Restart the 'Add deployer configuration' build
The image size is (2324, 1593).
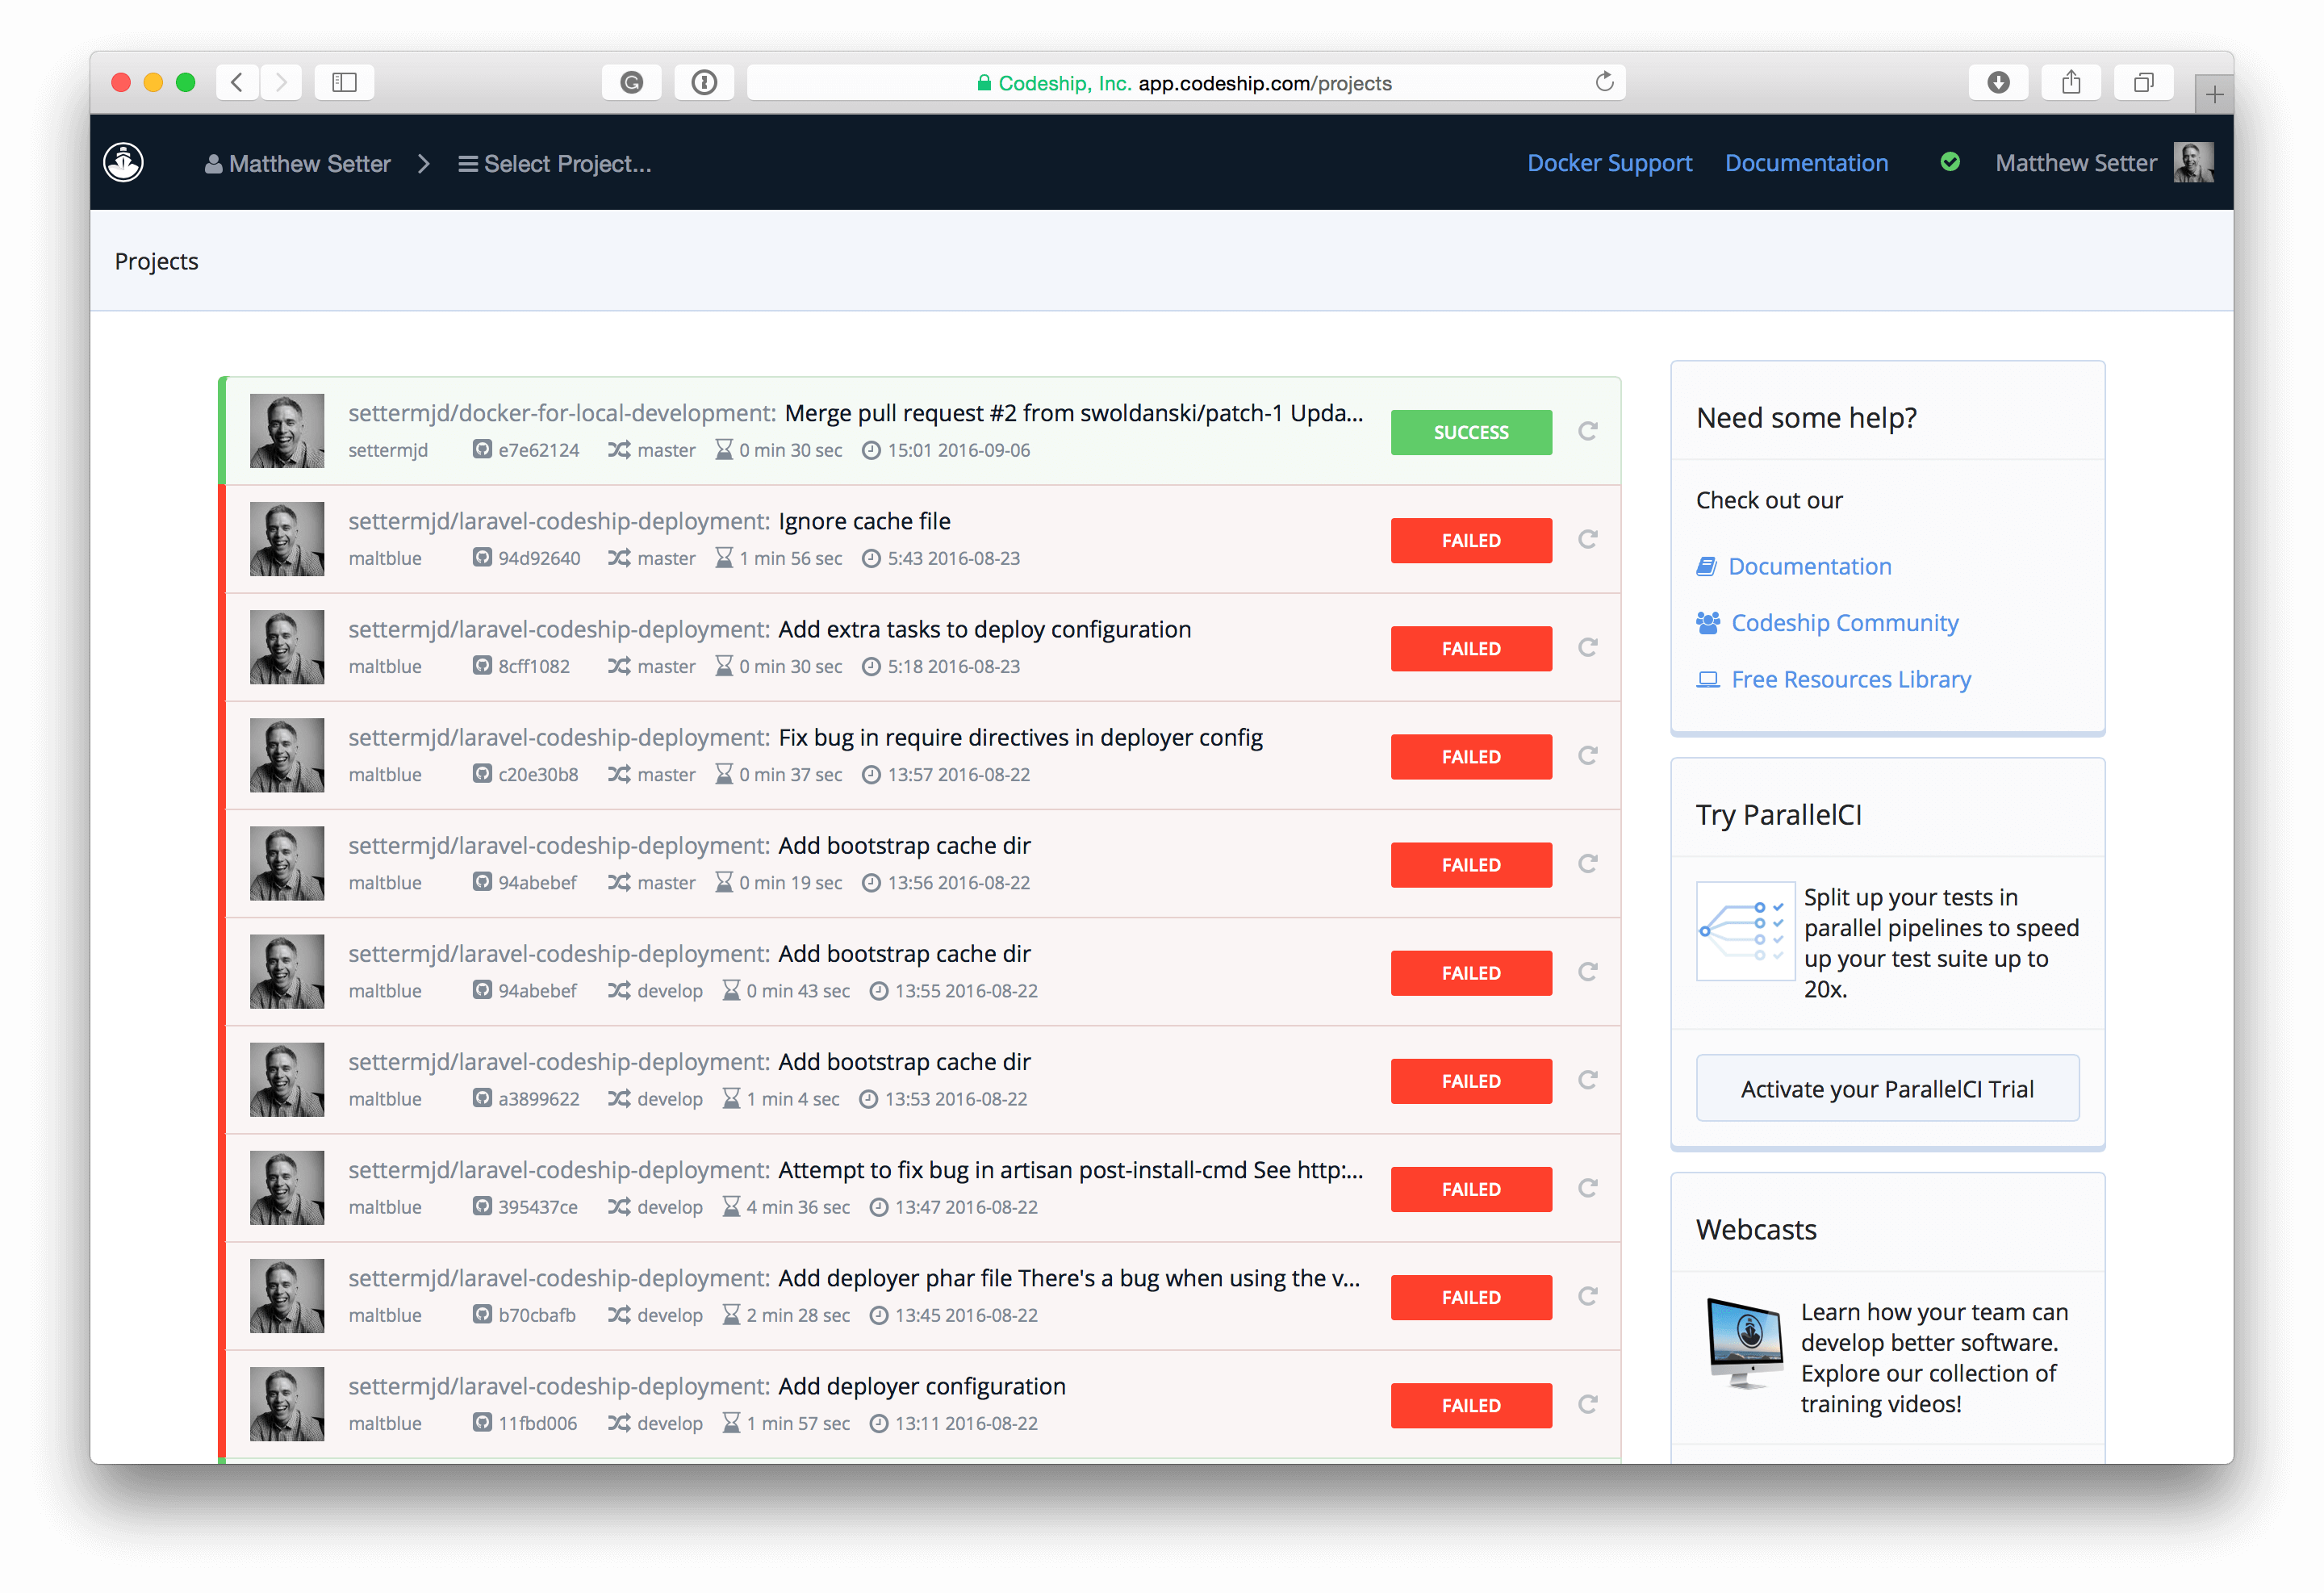point(1587,1405)
